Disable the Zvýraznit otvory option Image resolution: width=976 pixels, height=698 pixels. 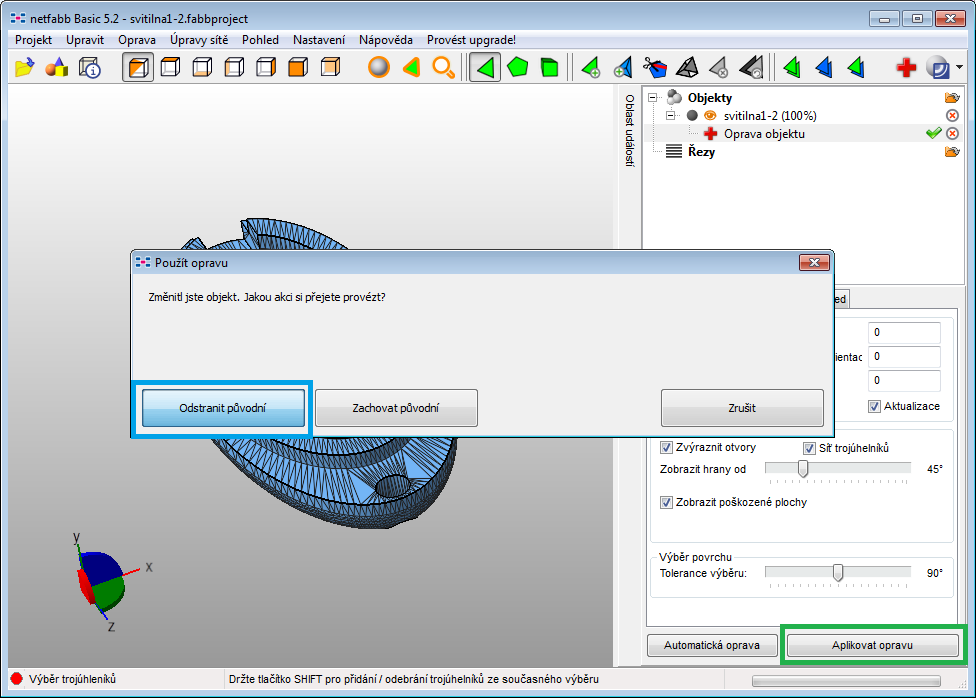tap(666, 447)
